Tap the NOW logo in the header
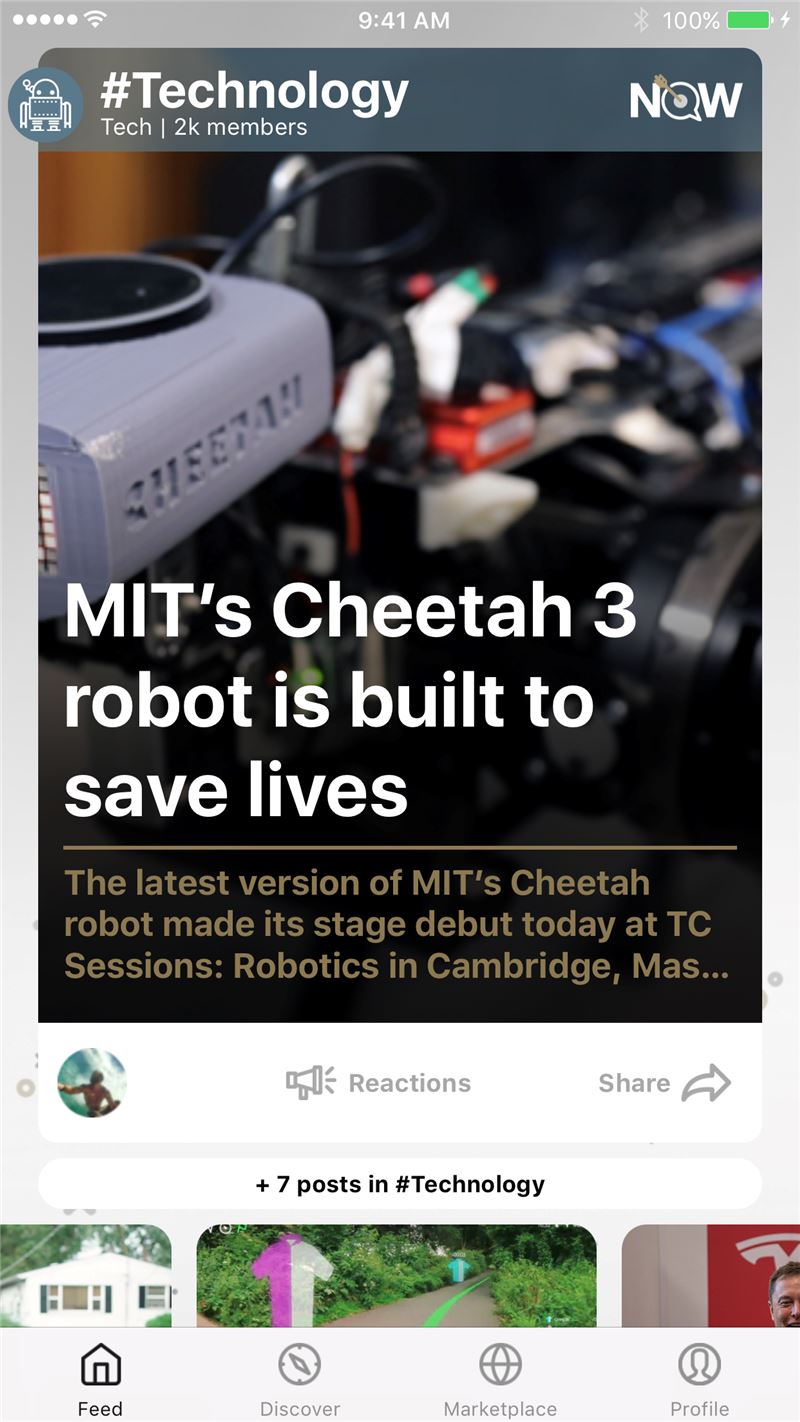This screenshot has width=800, height=1422. tap(686, 98)
